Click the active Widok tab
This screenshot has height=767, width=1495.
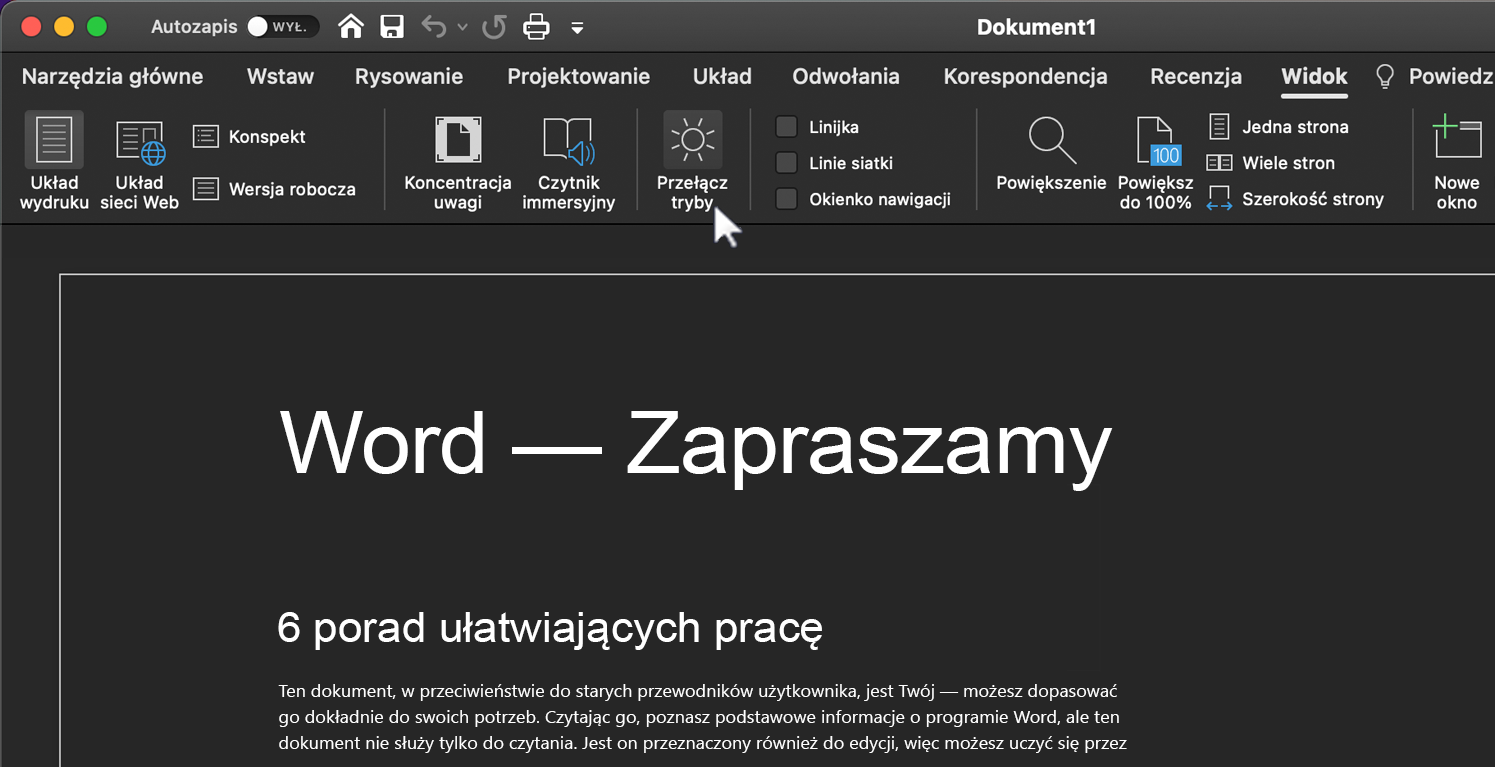click(1314, 77)
